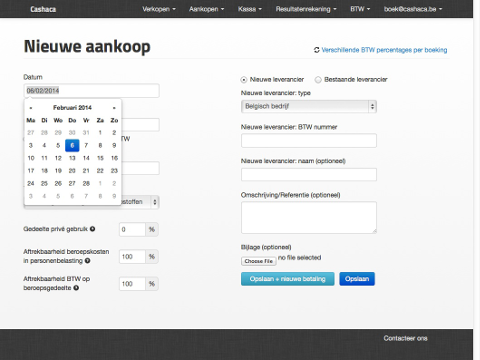Open the Verkopen menu
Screen dimensions: 480x360
(159, 9)
